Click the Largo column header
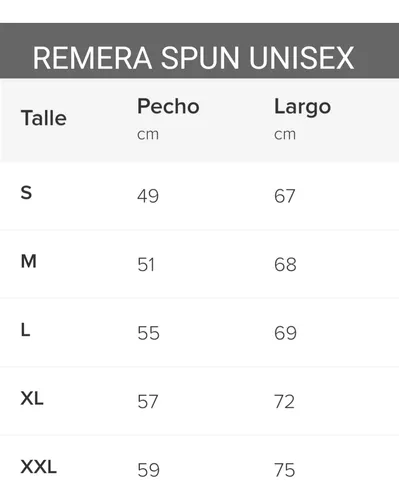The width and height of the screenshot is (399, 500). coord(302,107)
